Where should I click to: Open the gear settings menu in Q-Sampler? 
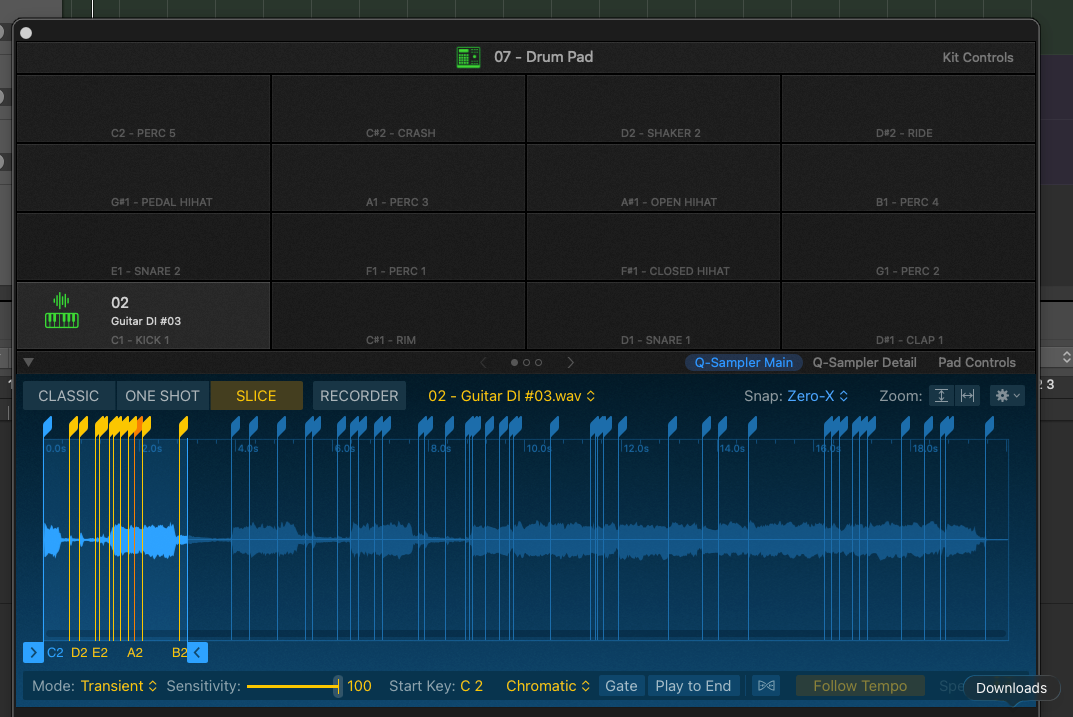click(x=1007, y=395)
